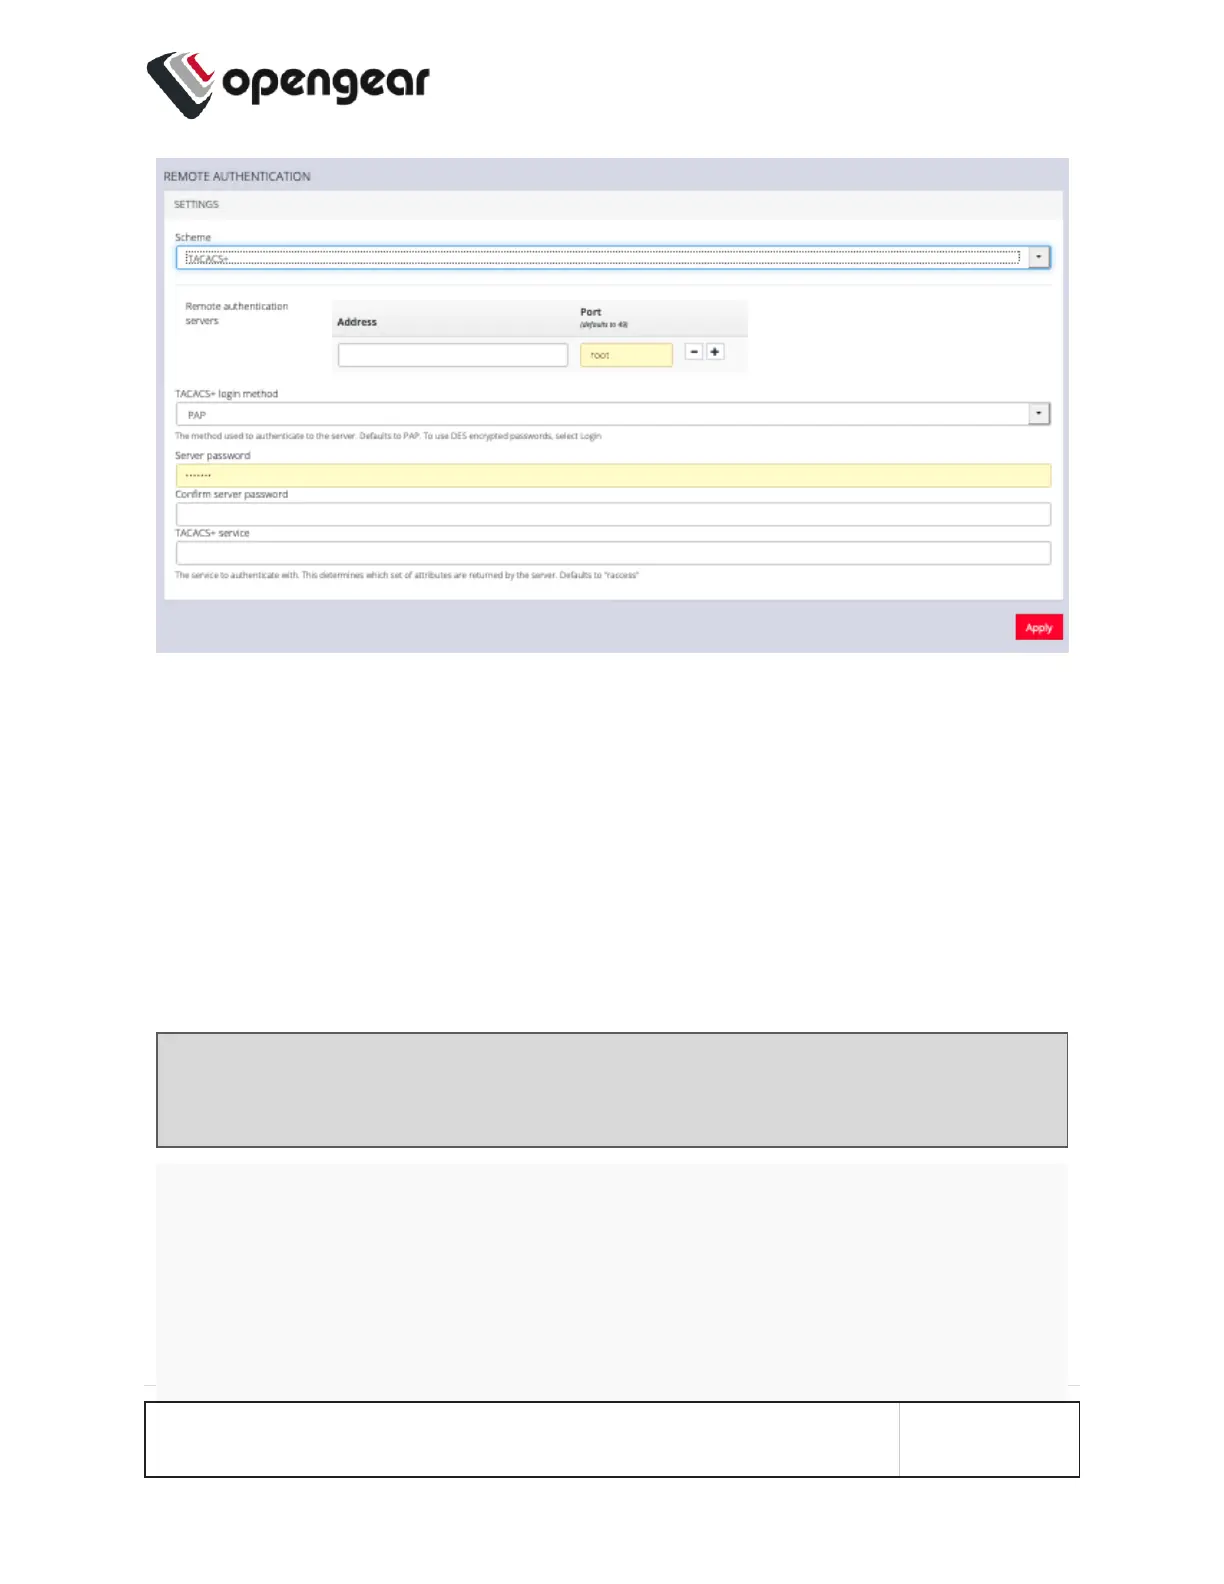Viewport: 1224px width, 1584px height.
Task: Click the remote server Address input field
Action: point(453,355)
